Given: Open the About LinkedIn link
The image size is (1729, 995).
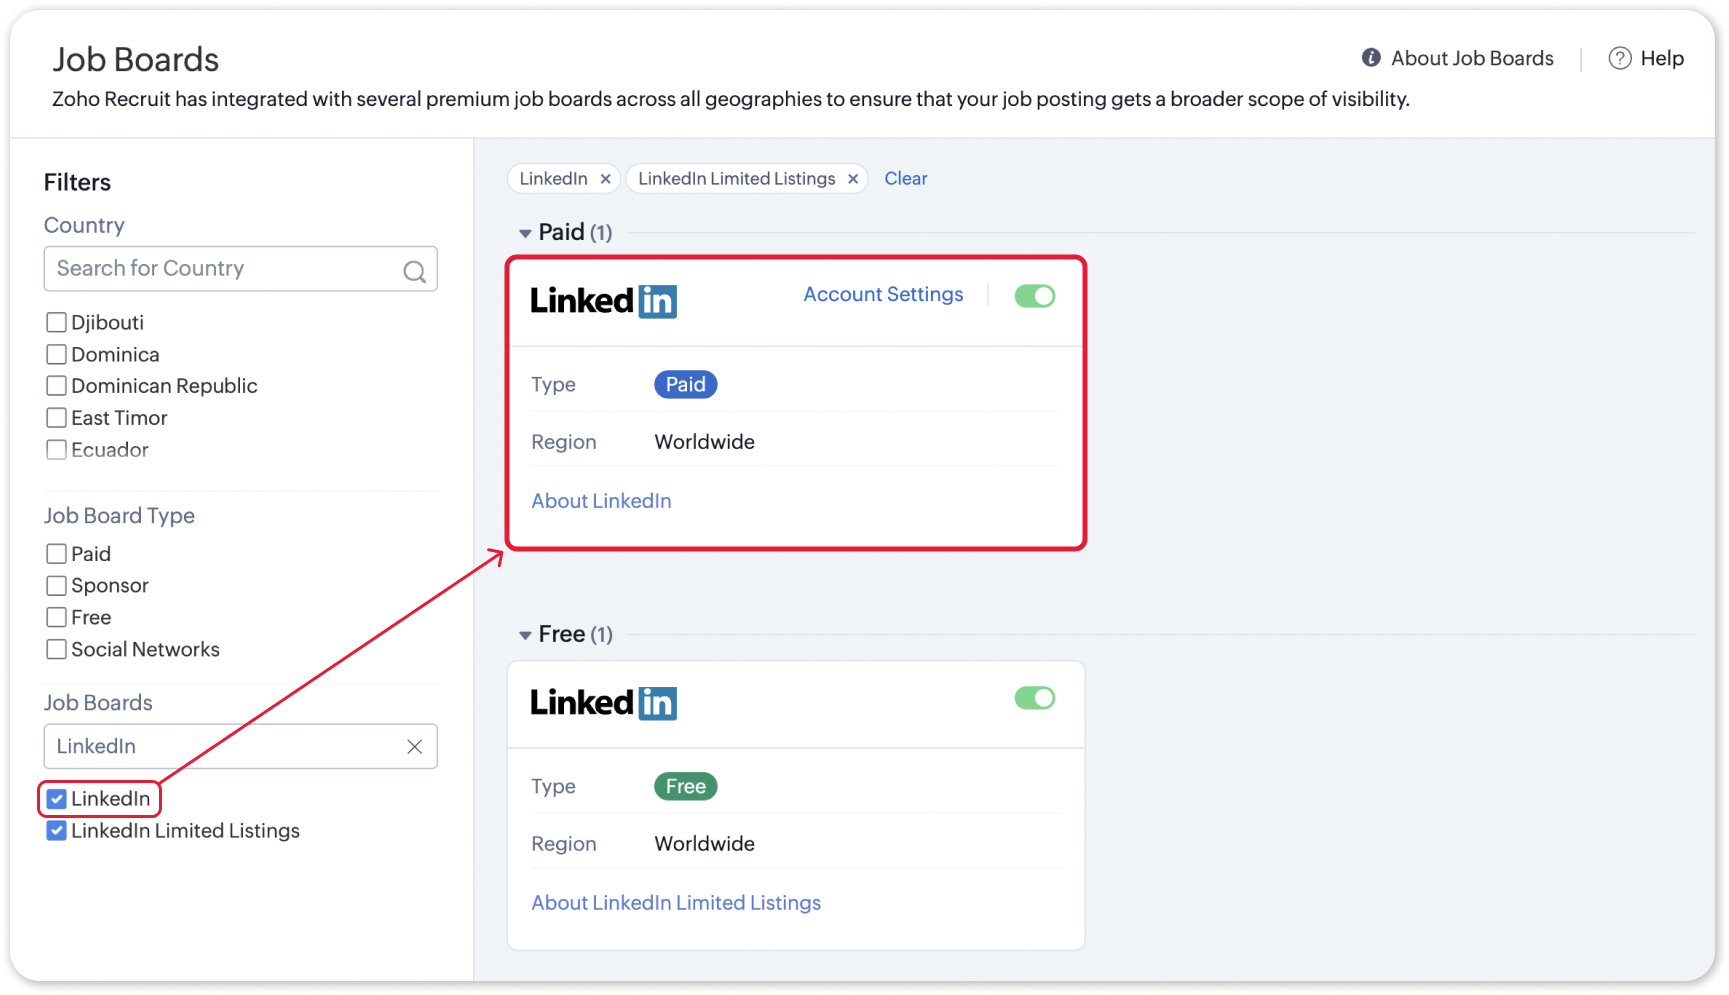Looking at the screenshot, I should [601, 501].
